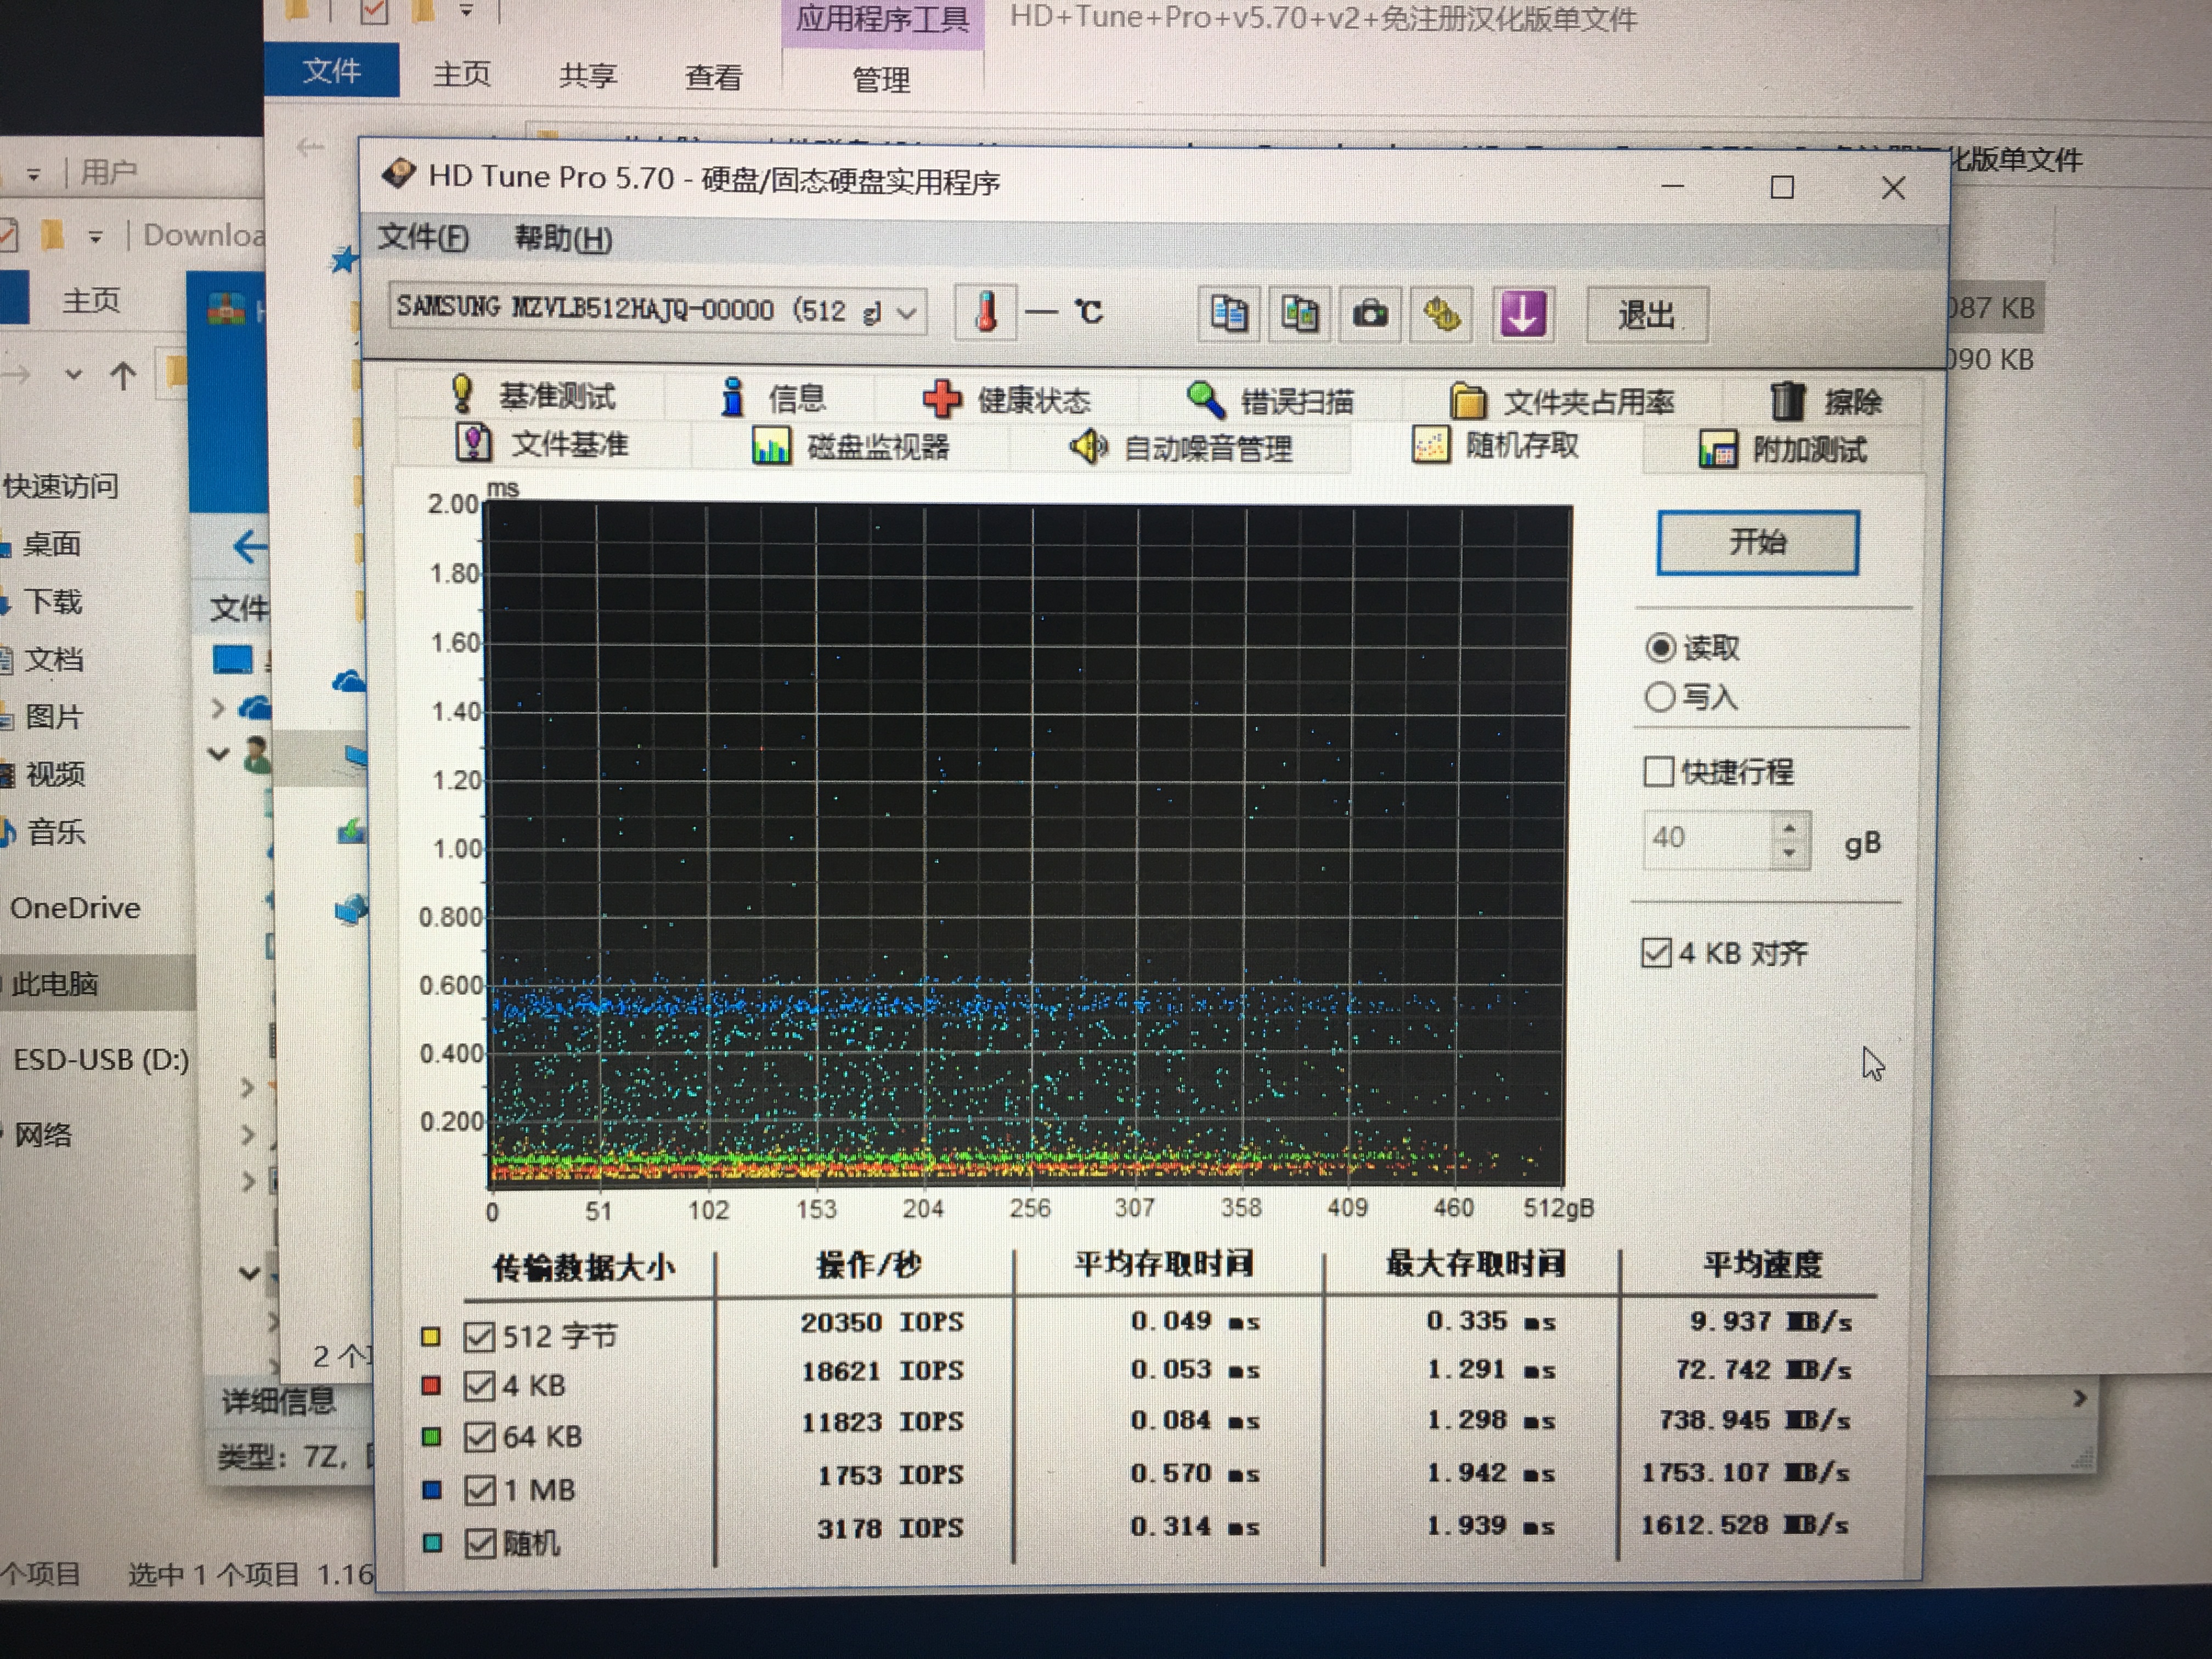Switch to the 磁盘监视器 disk monitor tab
The image size is (2212, 1659).
(x=850, y=446)
